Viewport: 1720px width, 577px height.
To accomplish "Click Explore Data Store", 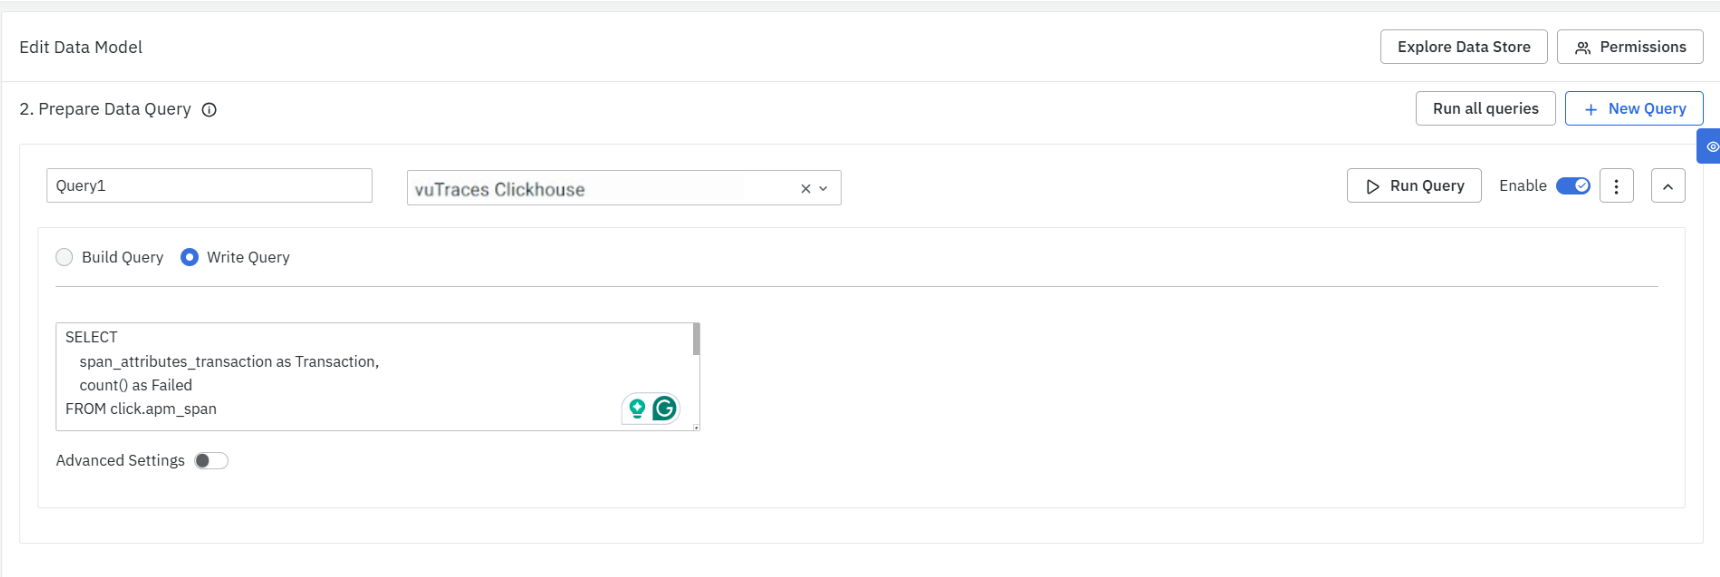I will 1463,47.
